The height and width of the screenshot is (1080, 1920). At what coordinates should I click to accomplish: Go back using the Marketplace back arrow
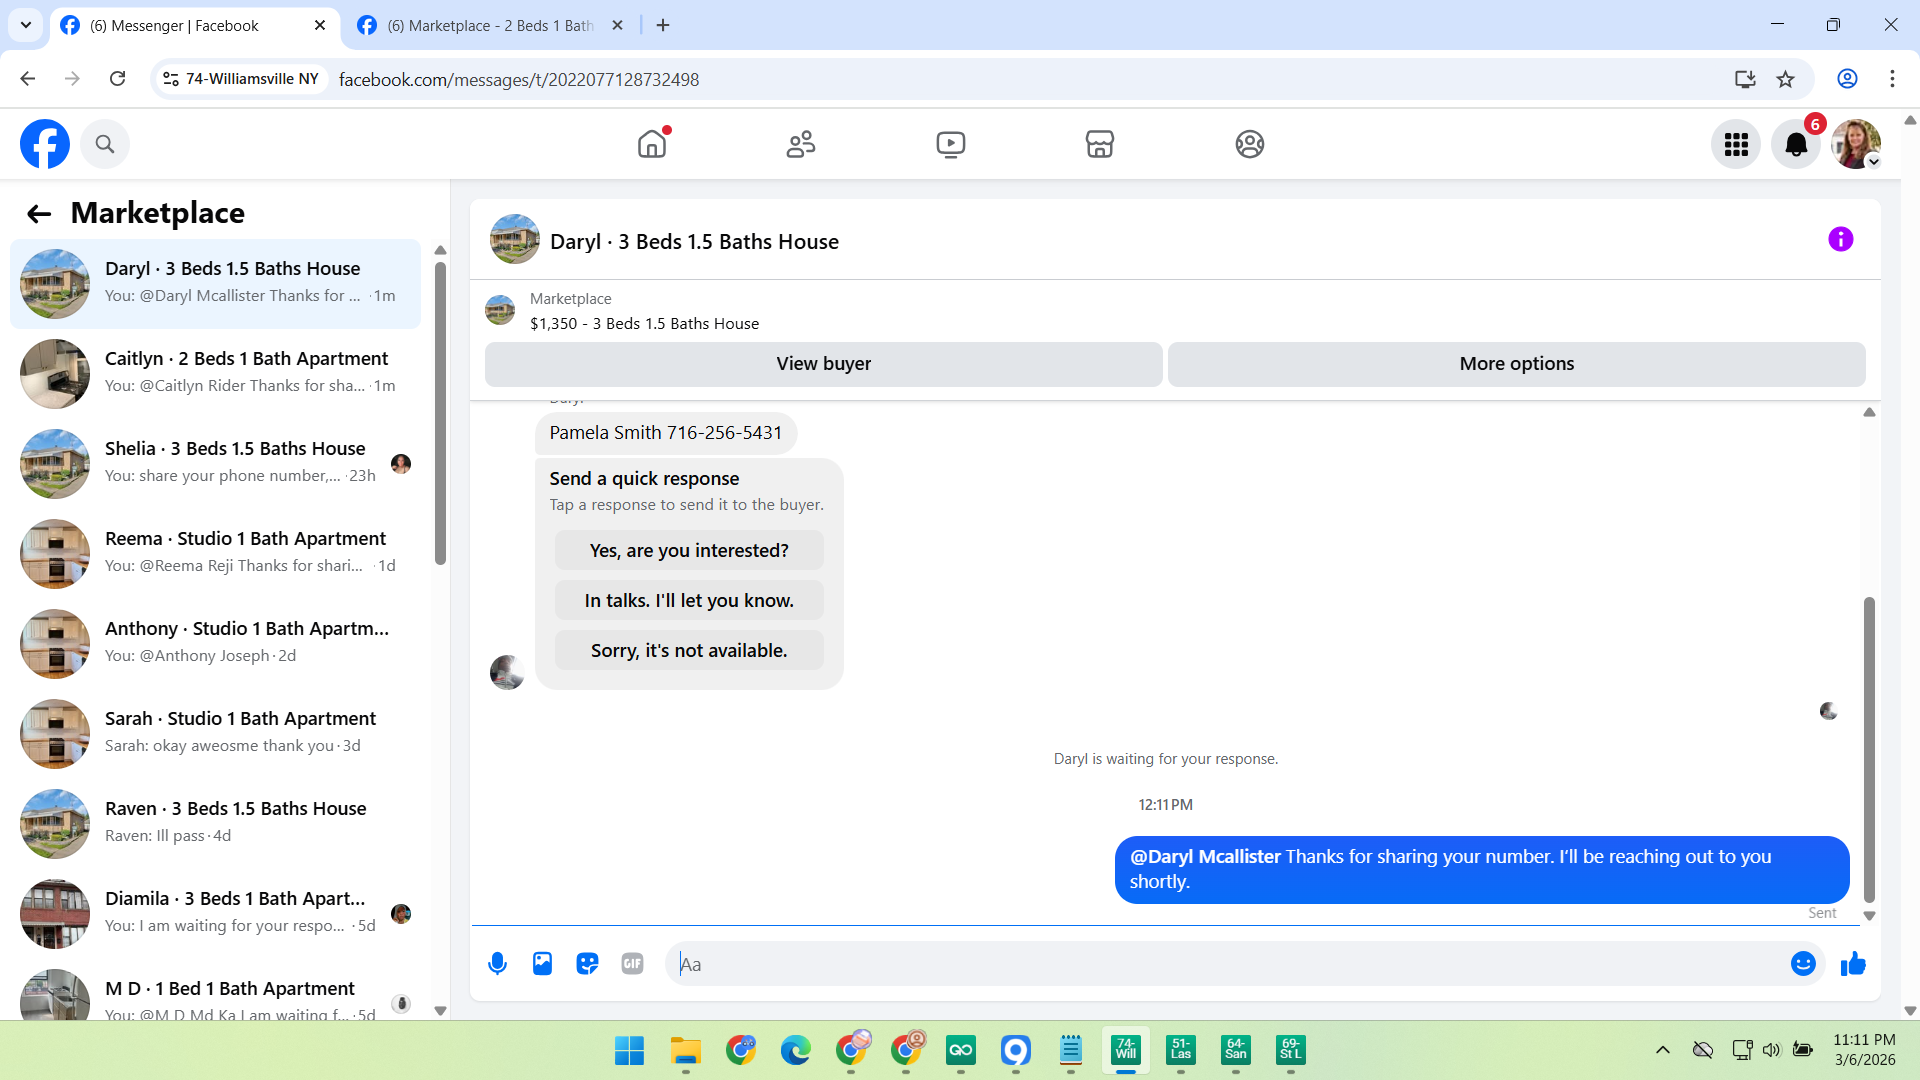coord(39,214)
